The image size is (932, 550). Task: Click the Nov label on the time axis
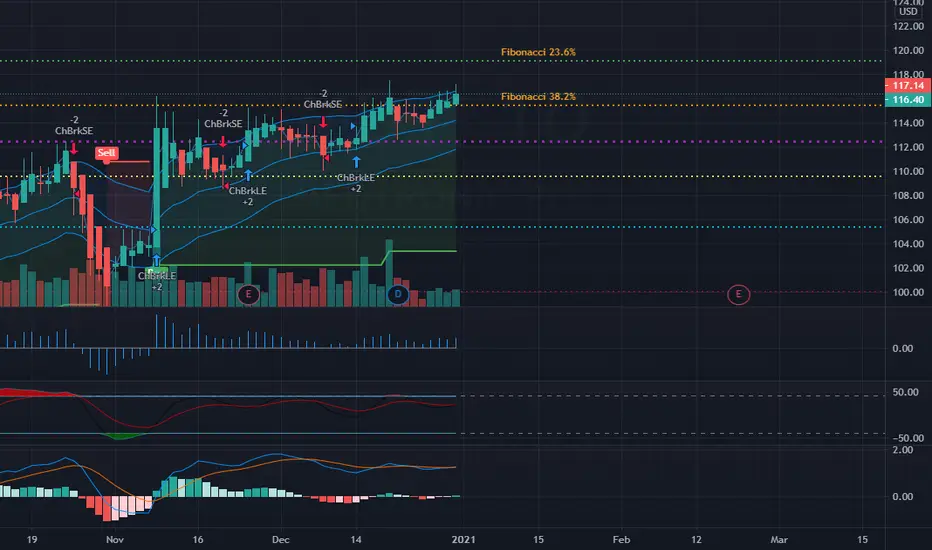[x=115, y=540]
